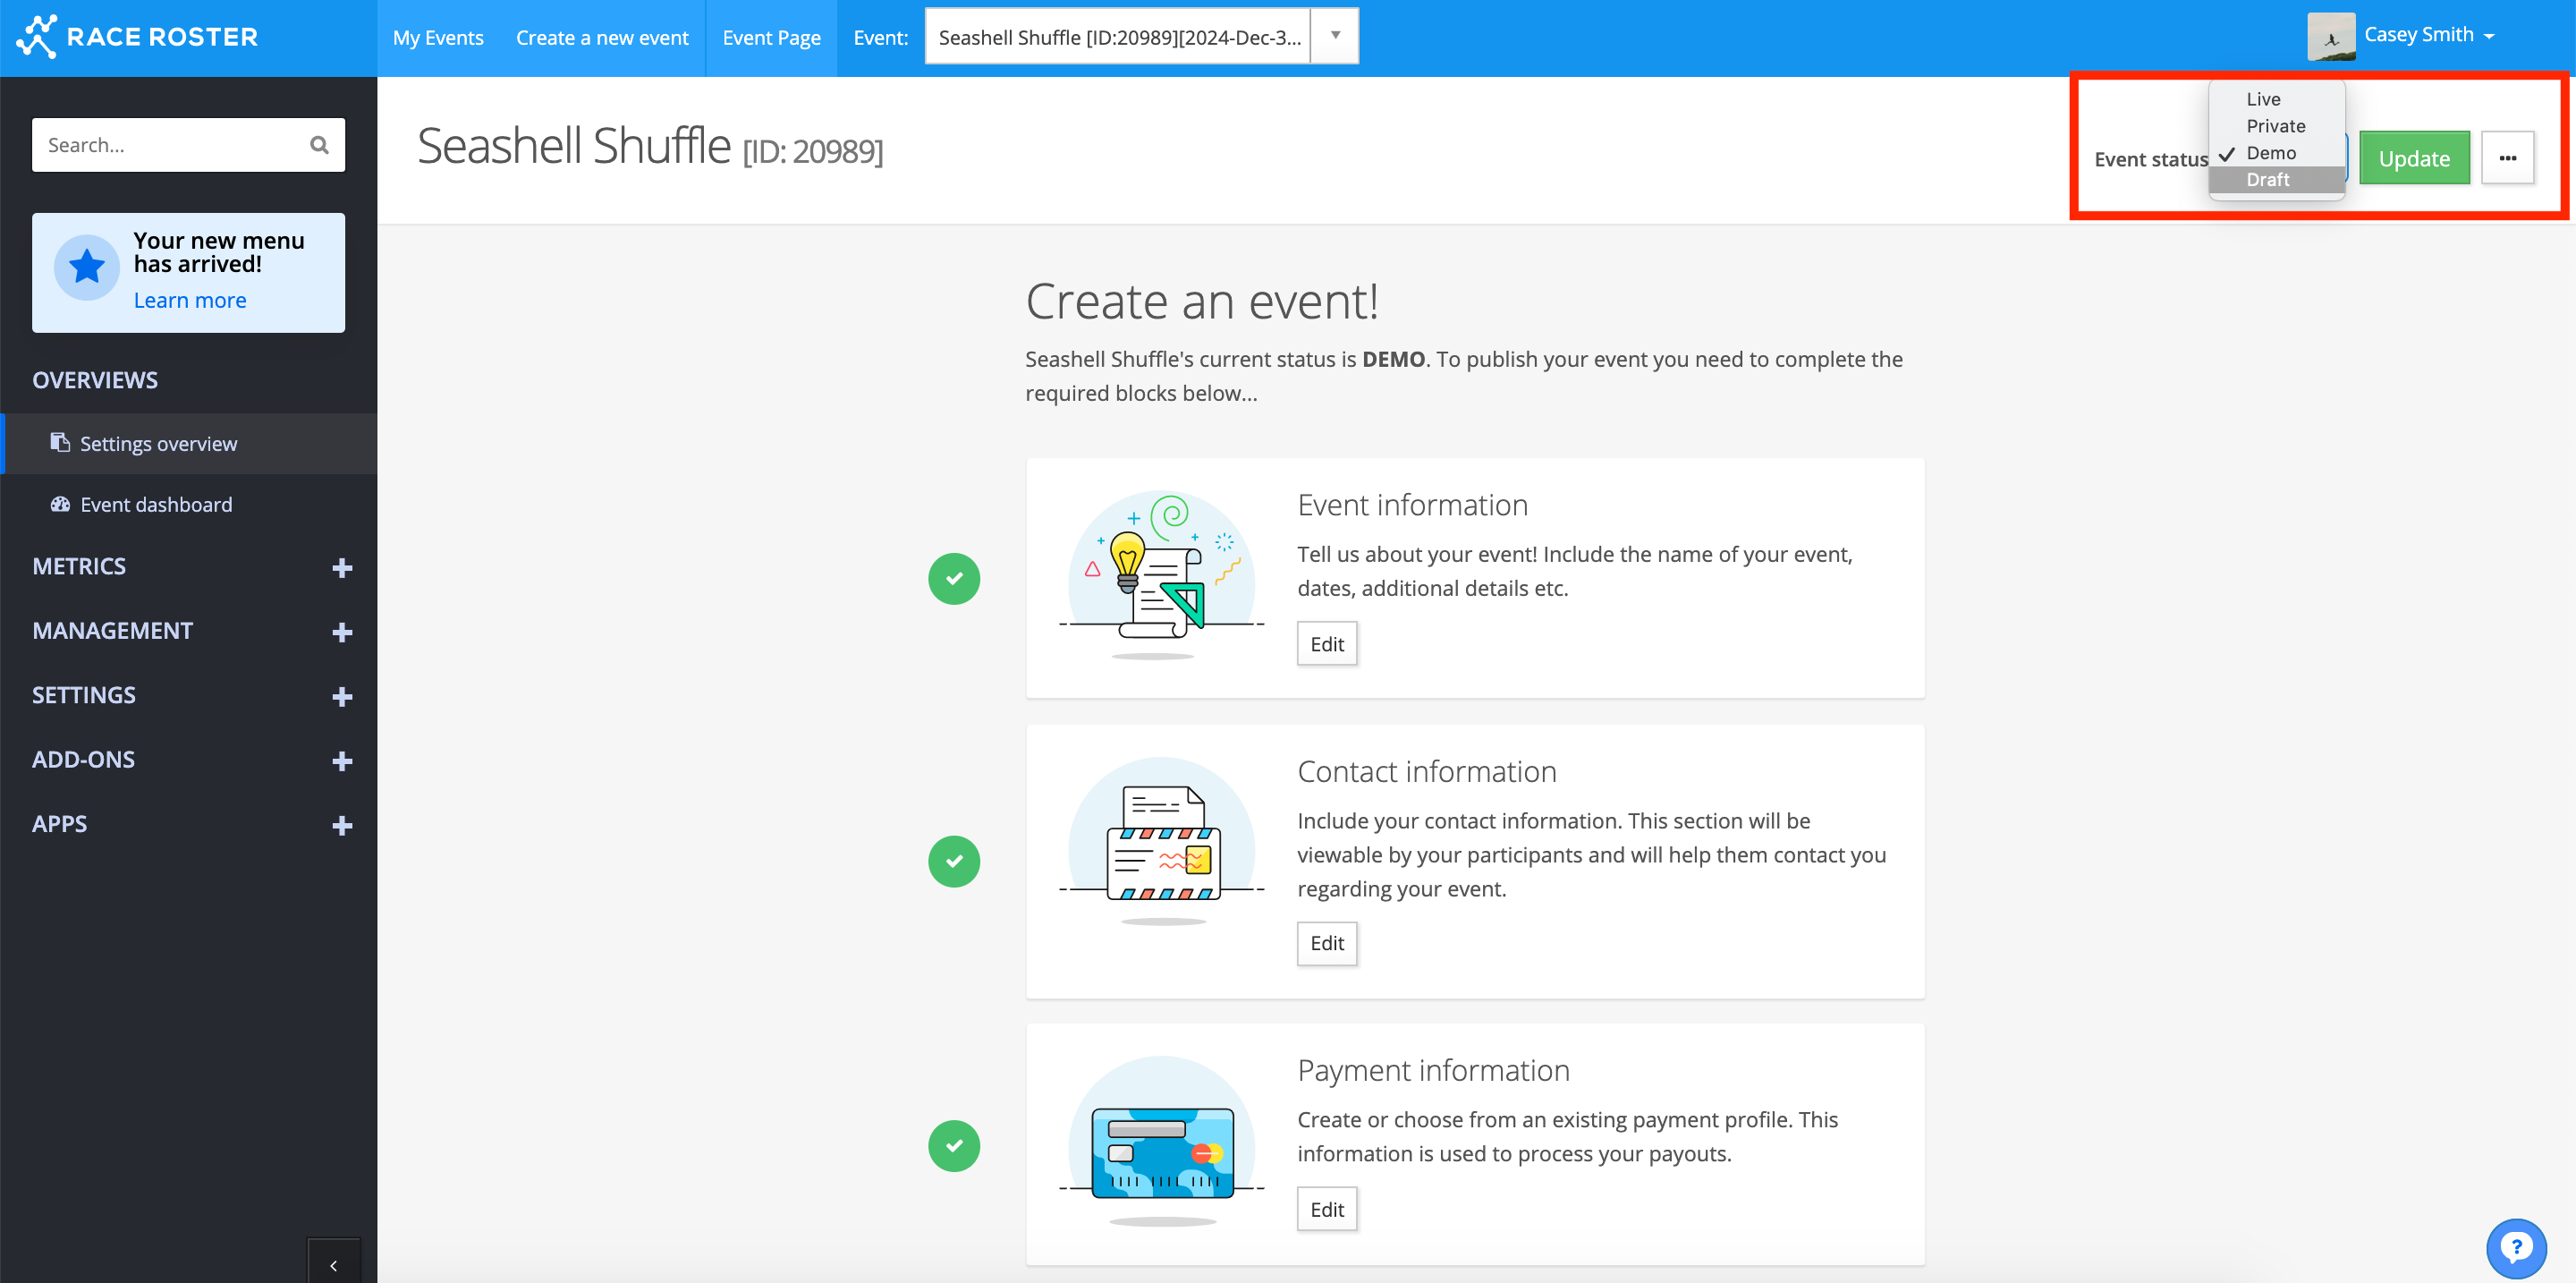2576x1283 pixels.
Task: Click the Race Roster logo
Action: click(137, 37)
